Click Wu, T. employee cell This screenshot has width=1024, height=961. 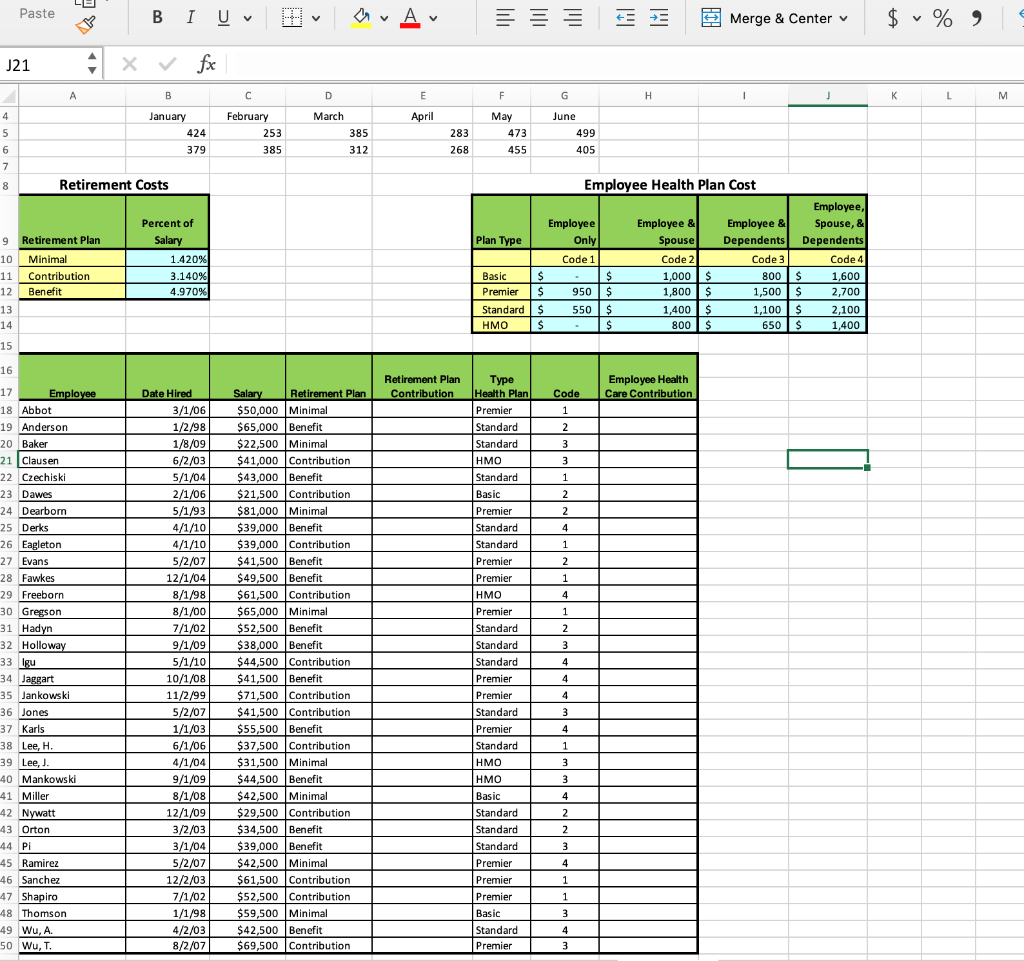pyautogui.click(x=72, y=945)
